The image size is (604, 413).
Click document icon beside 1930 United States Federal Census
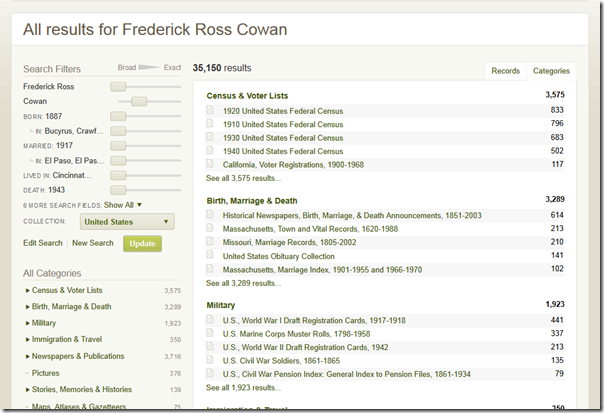(x=210, y=137)
